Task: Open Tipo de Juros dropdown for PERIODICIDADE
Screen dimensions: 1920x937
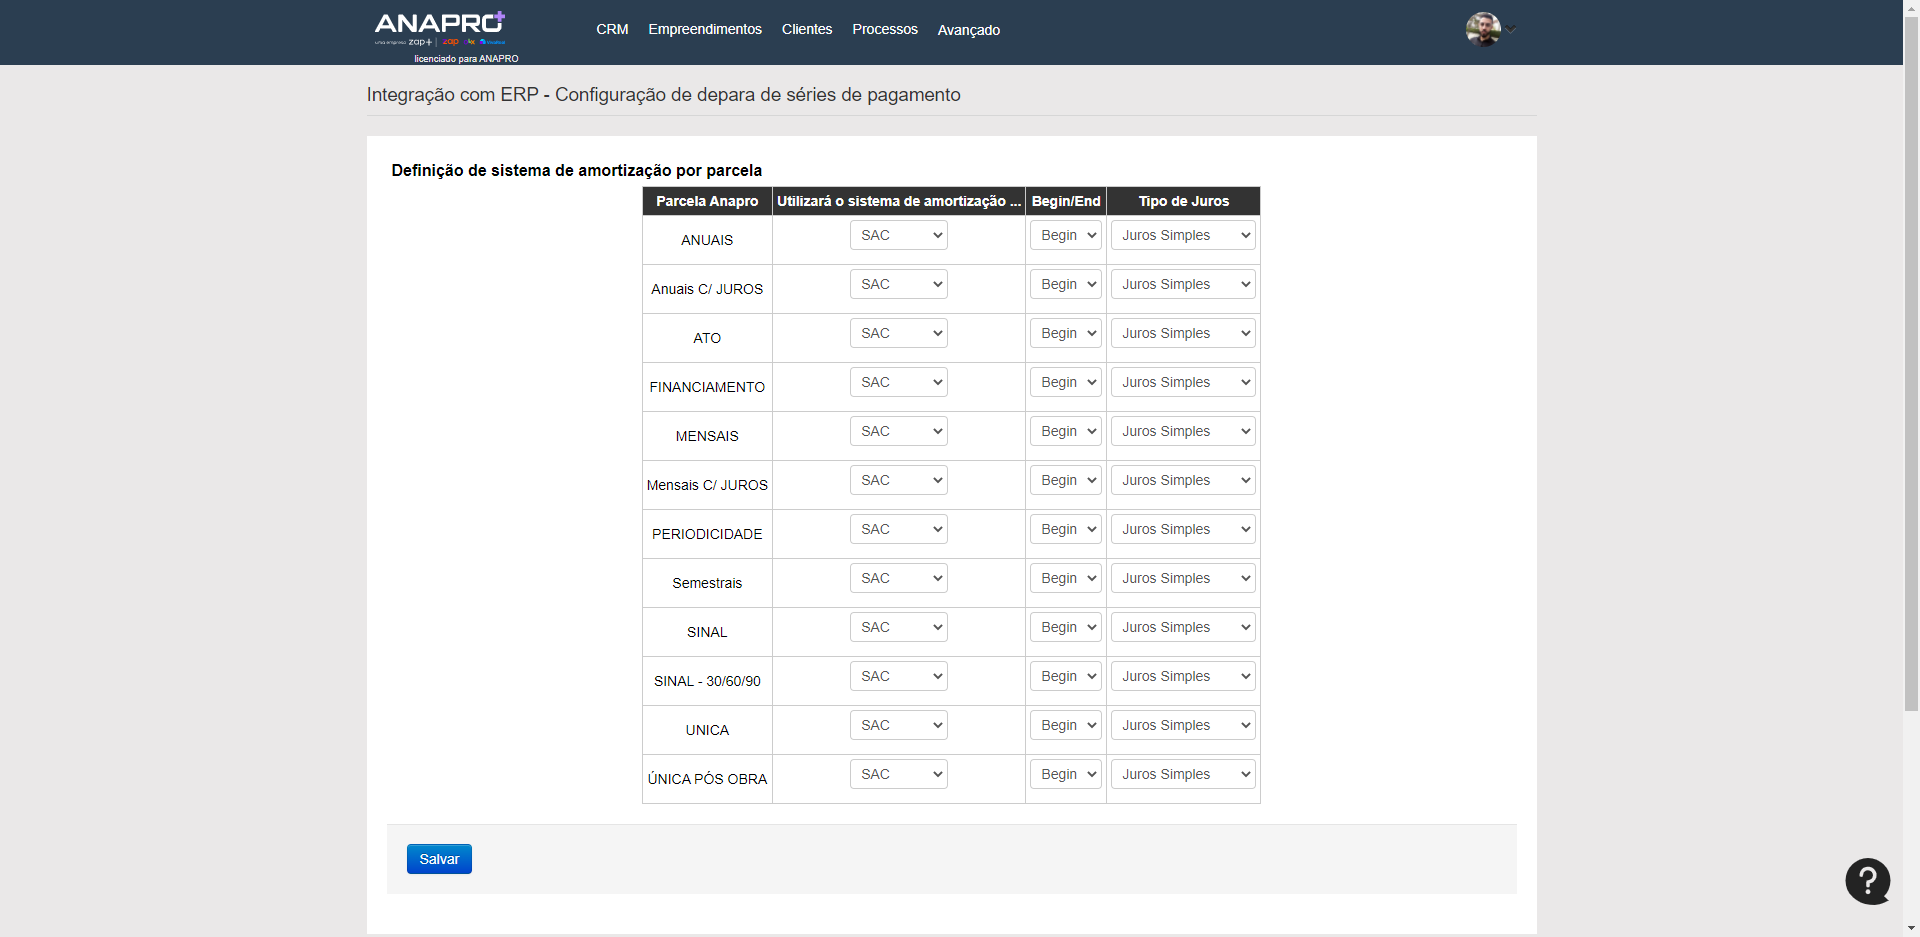Action: click(1183, 529)
